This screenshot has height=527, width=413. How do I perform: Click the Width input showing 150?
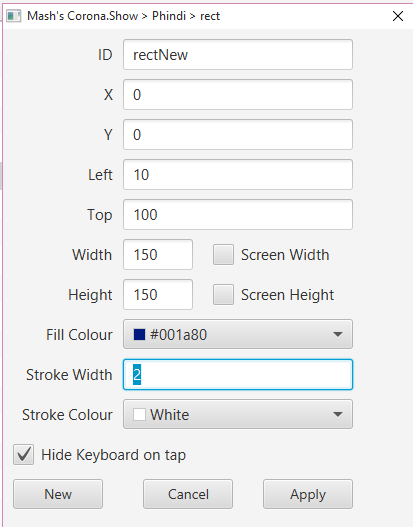click(x=158, y=254)
